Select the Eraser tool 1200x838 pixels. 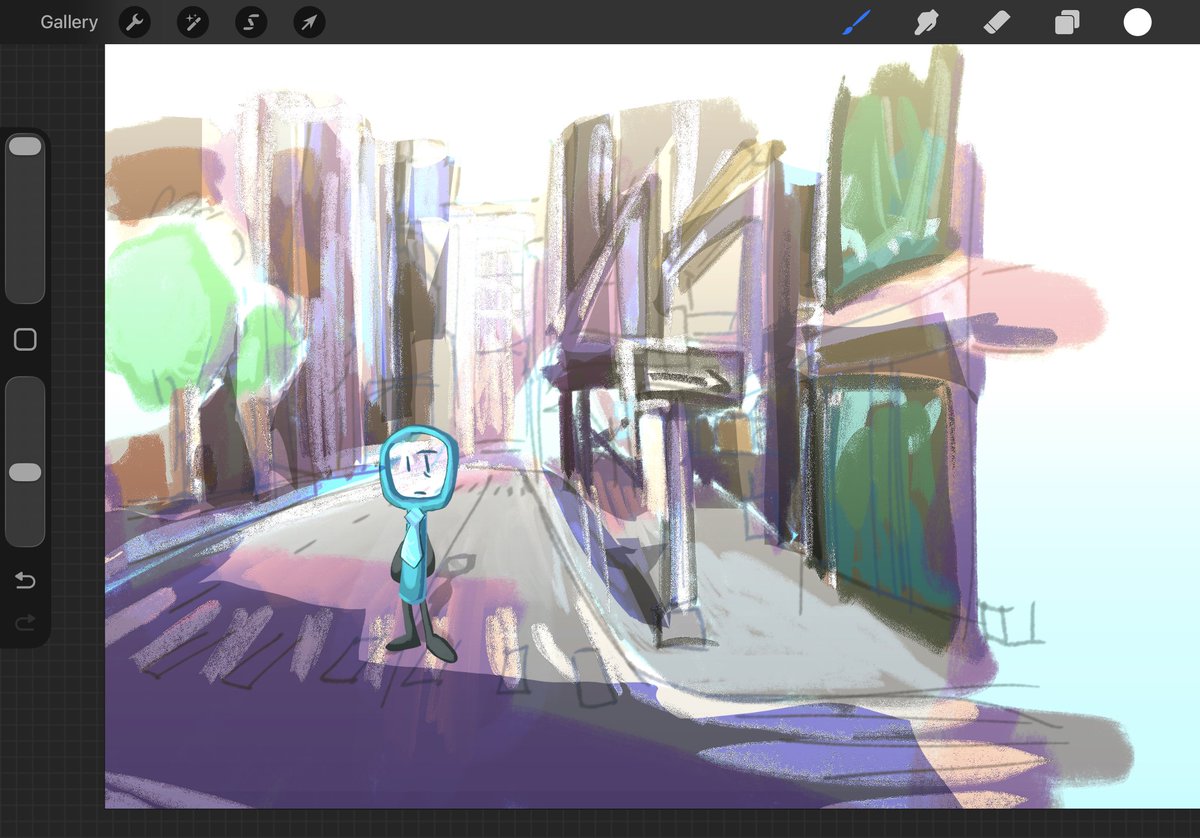point(997,22)
